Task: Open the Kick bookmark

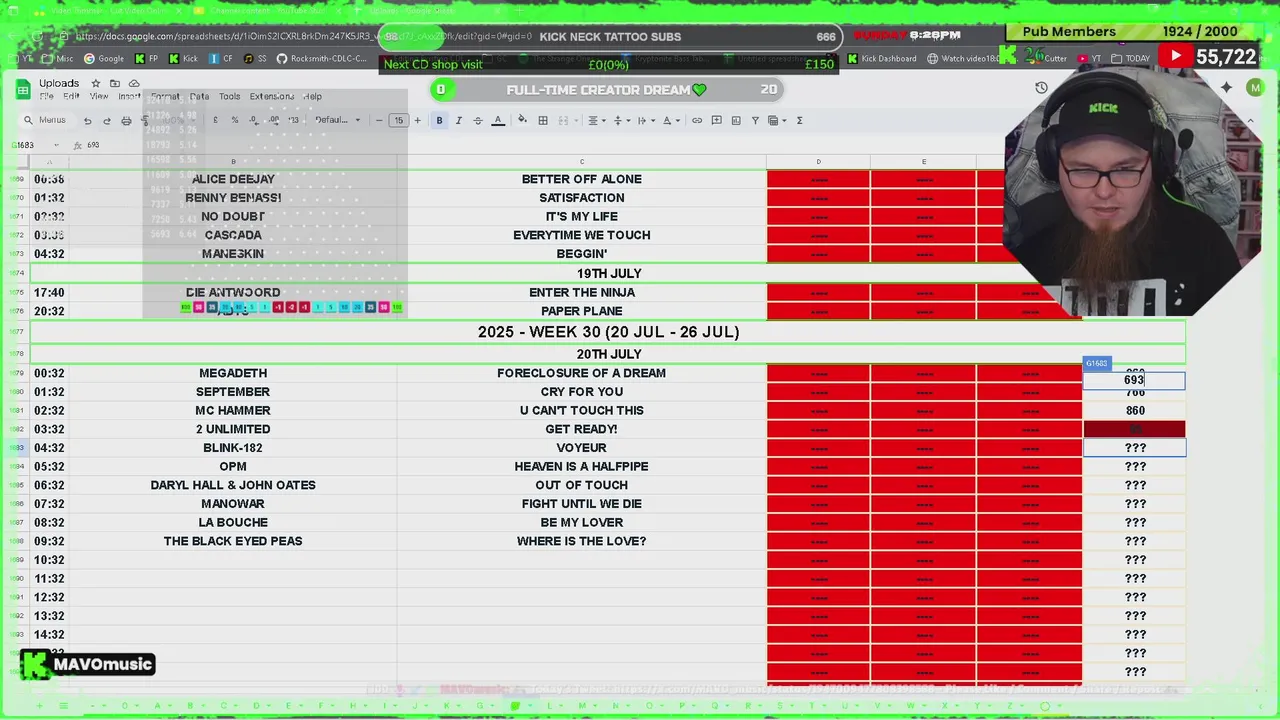Action: 183,59
